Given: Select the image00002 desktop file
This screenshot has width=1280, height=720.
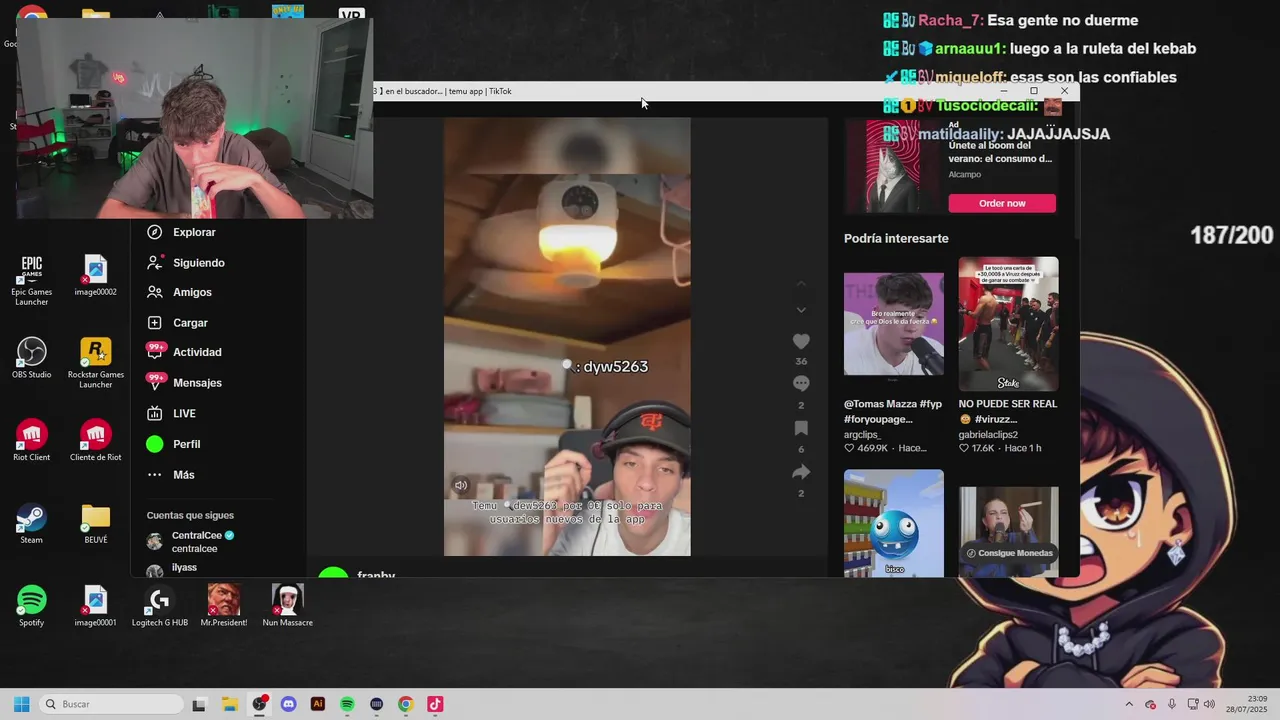Looking at the screenshot, I should pos(95,276).
